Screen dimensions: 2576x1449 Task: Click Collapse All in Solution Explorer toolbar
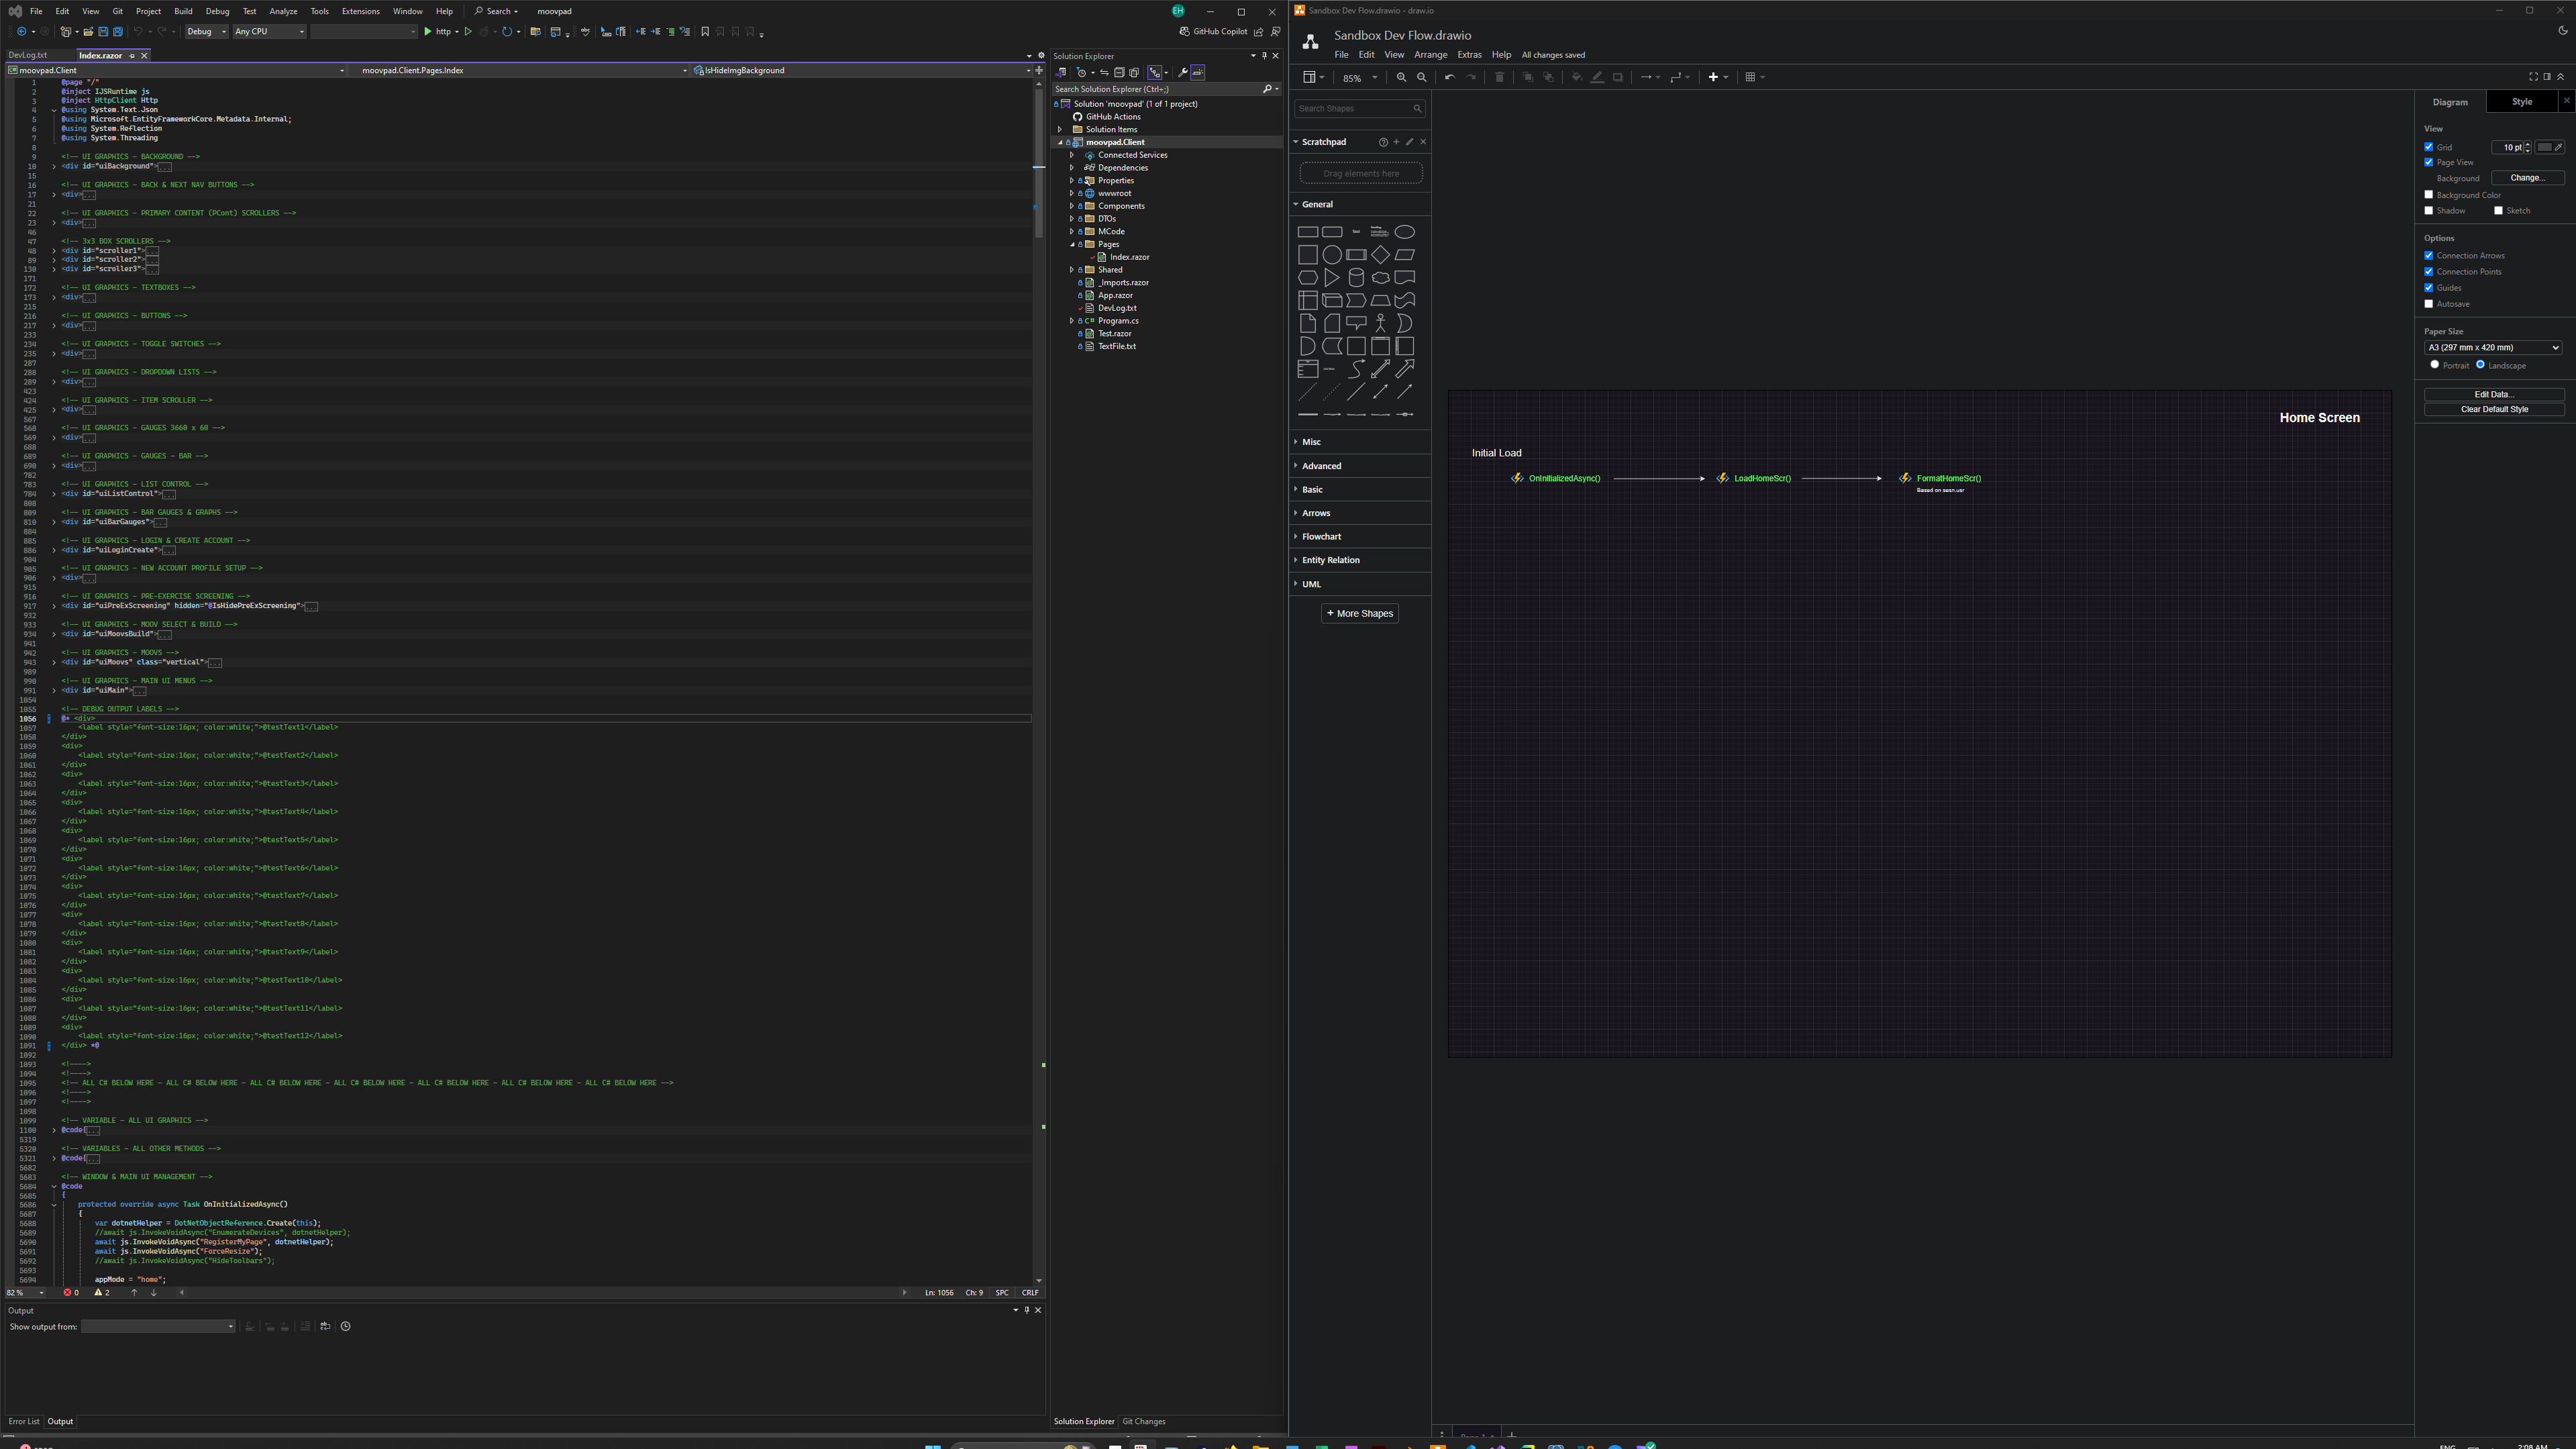[x=1119, y=72]
